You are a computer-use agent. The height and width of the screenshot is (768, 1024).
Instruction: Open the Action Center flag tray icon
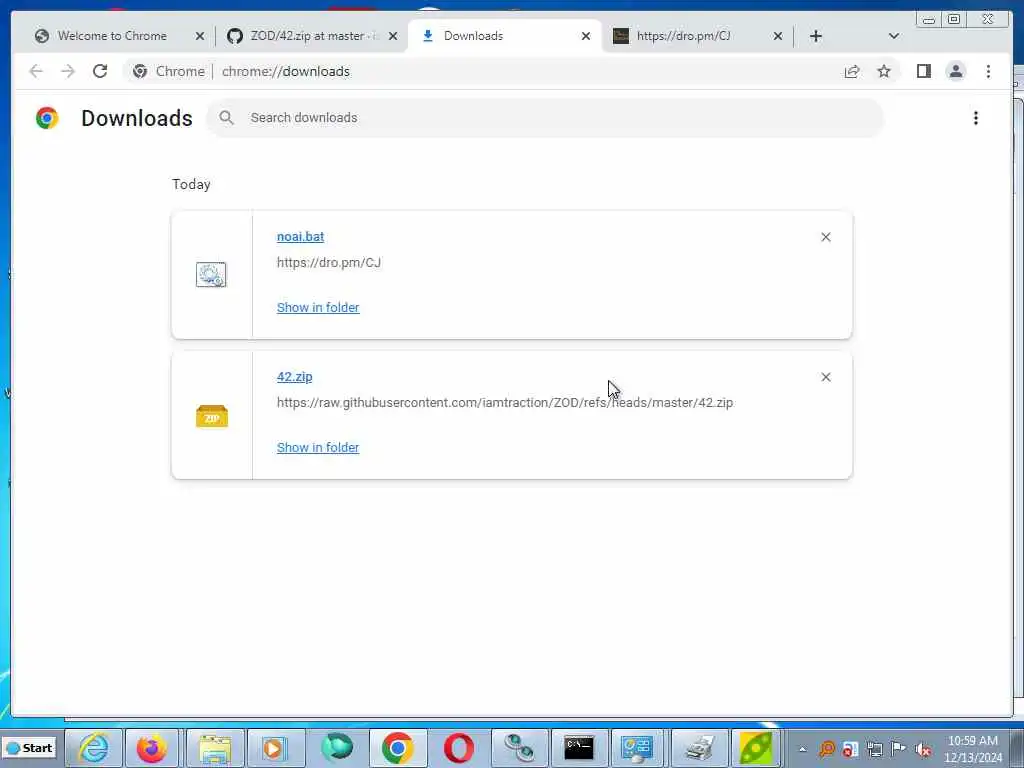click(x=899, y=749)
